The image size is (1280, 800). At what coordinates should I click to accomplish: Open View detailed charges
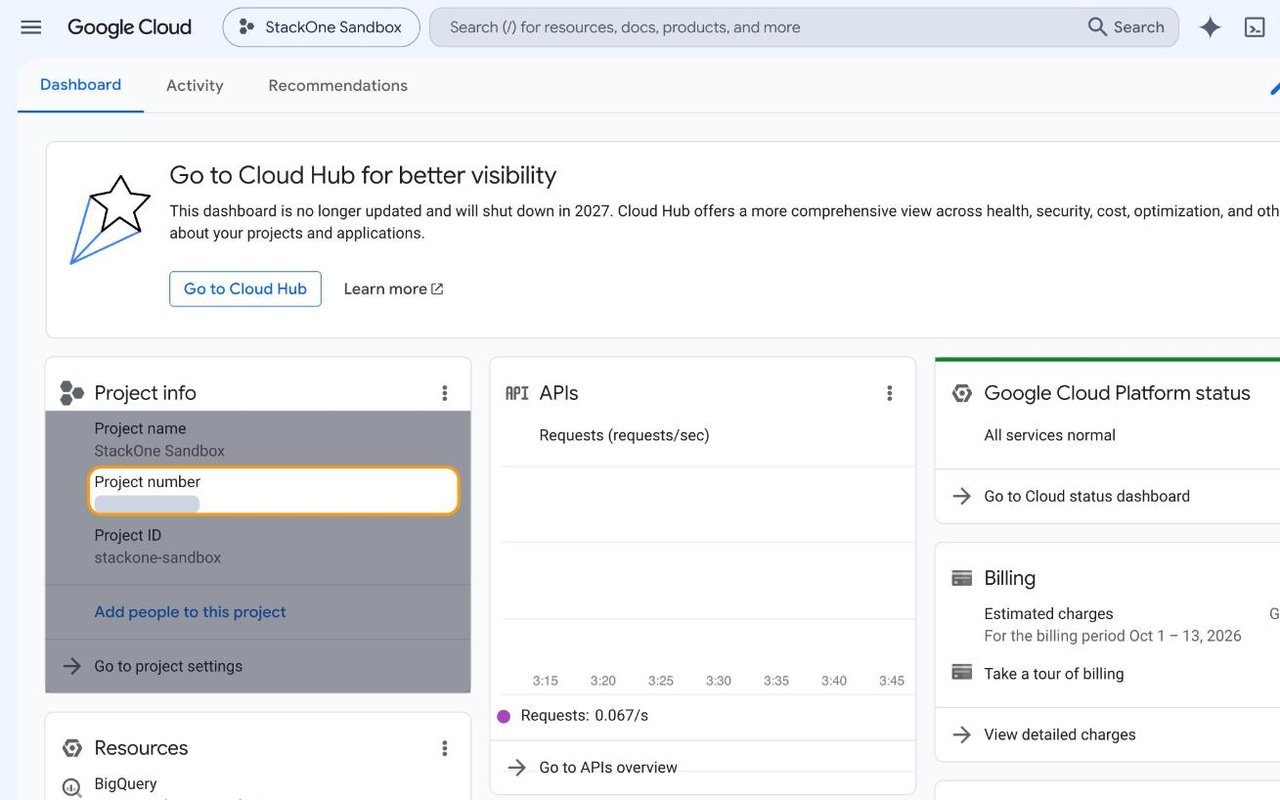click(x=1060, y=735)
